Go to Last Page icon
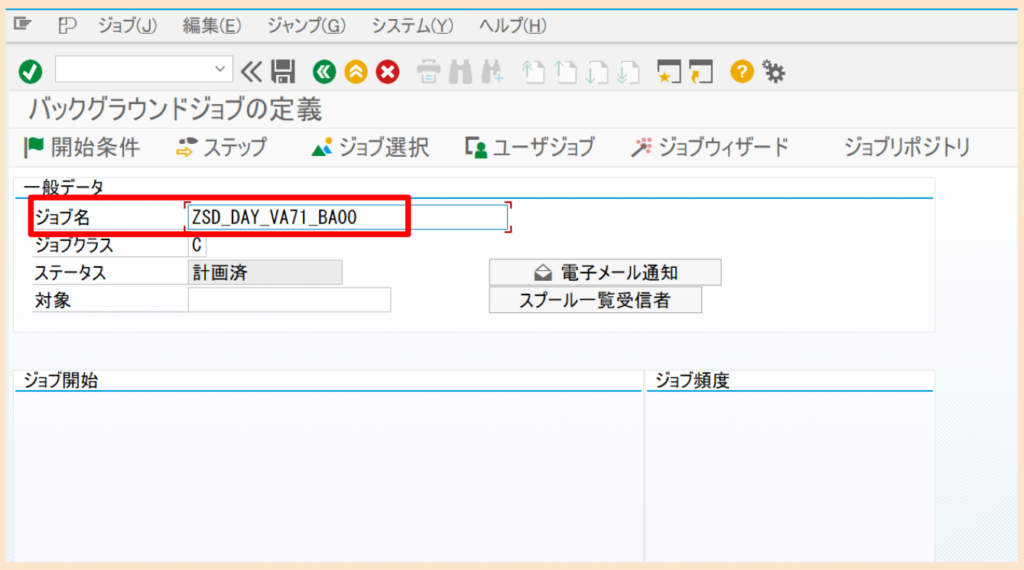1024x570 pixels. (x=629, y=72)
